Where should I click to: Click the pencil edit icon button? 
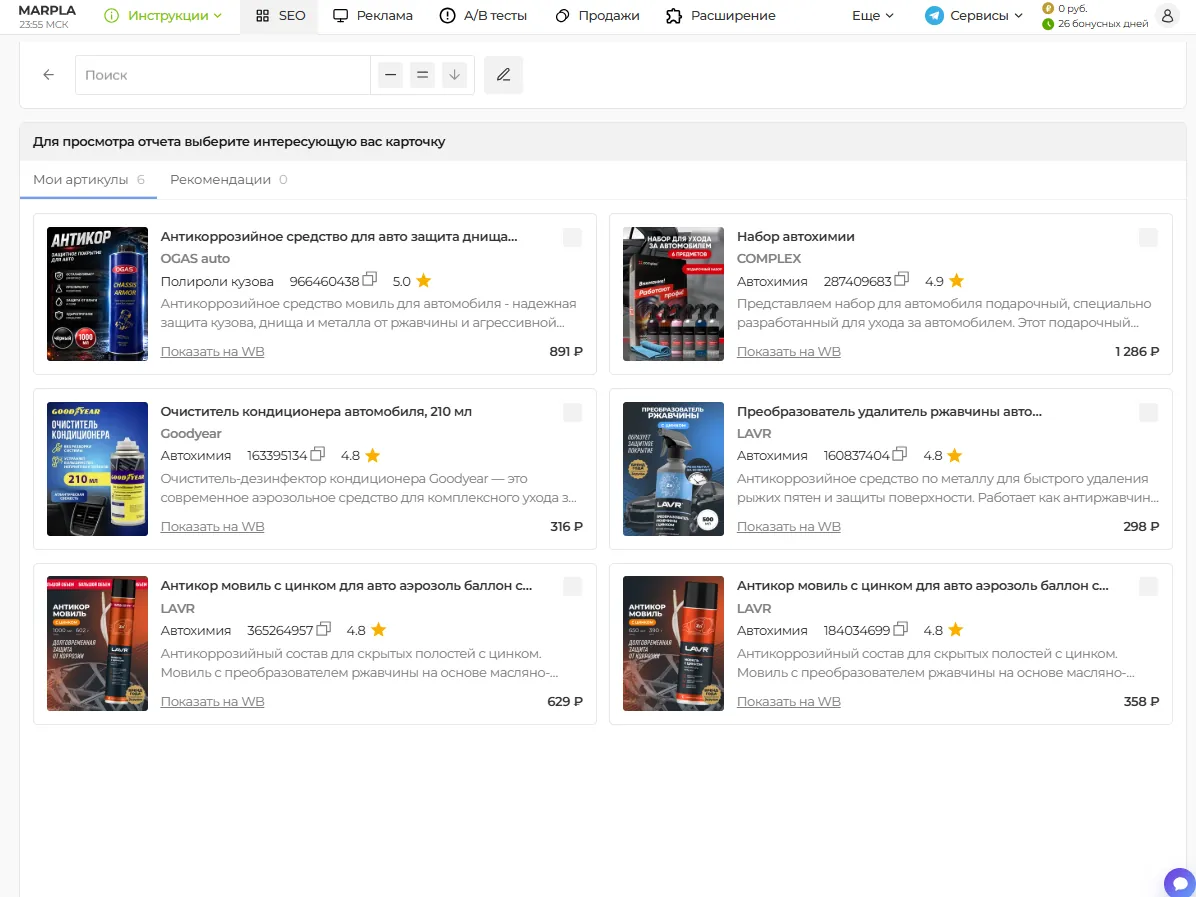(503, 75)
